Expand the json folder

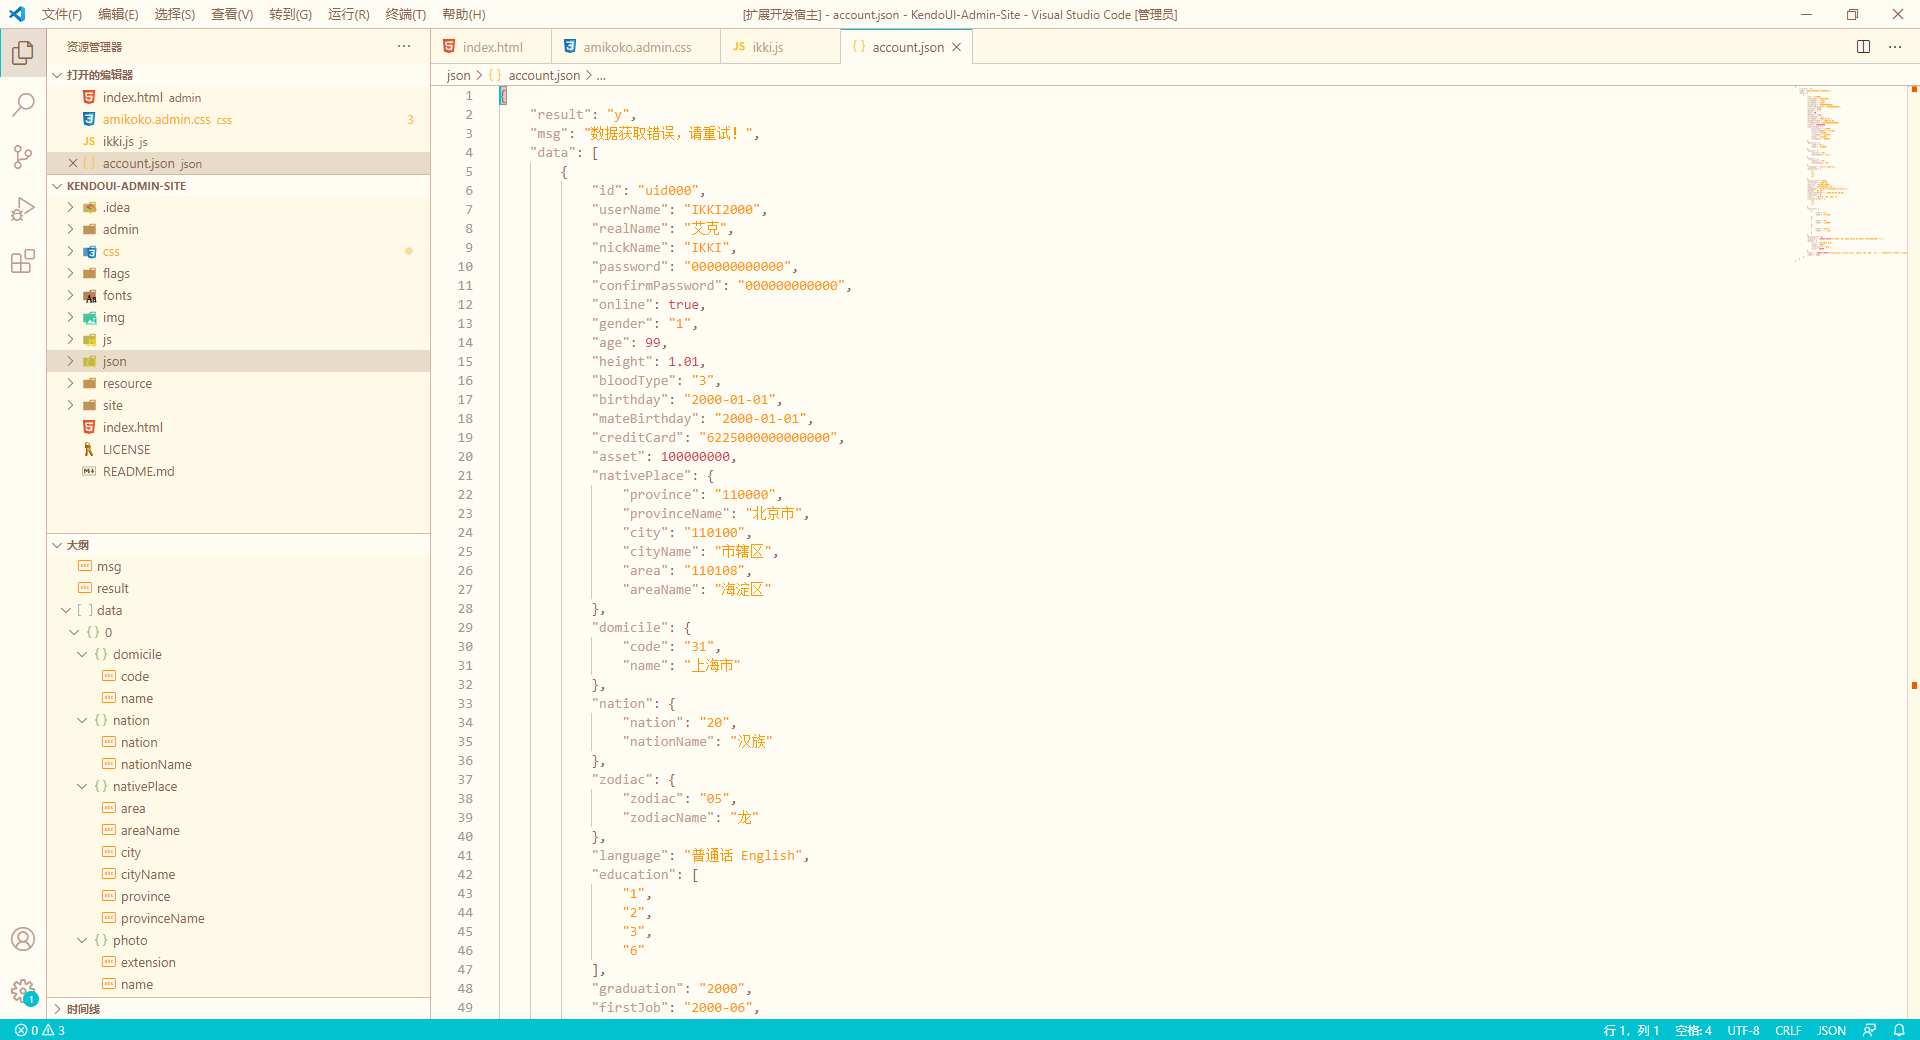(x=238, y=361)
